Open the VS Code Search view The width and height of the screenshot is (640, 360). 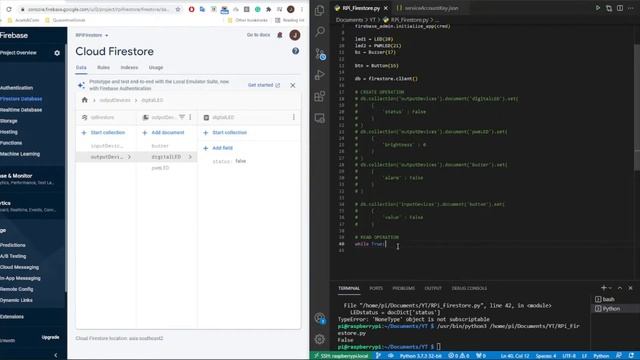[320, 32]
